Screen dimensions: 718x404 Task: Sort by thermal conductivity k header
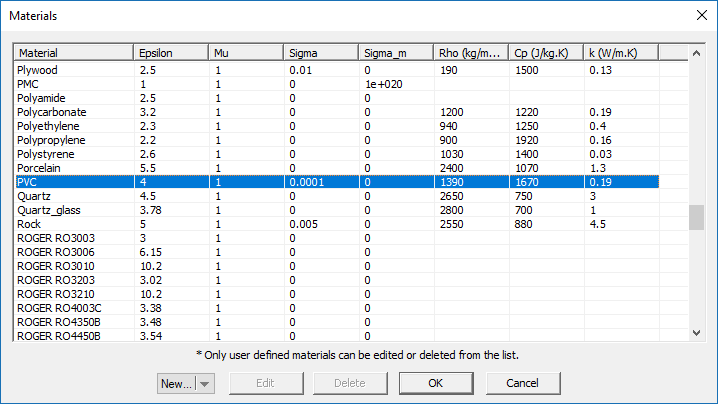630,52
